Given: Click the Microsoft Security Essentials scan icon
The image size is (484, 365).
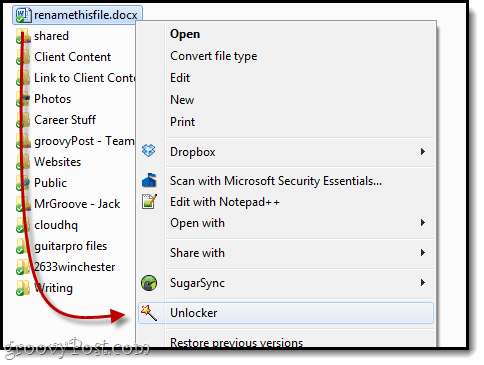Looking at the screenshot, I should click(x=149, y=180).
